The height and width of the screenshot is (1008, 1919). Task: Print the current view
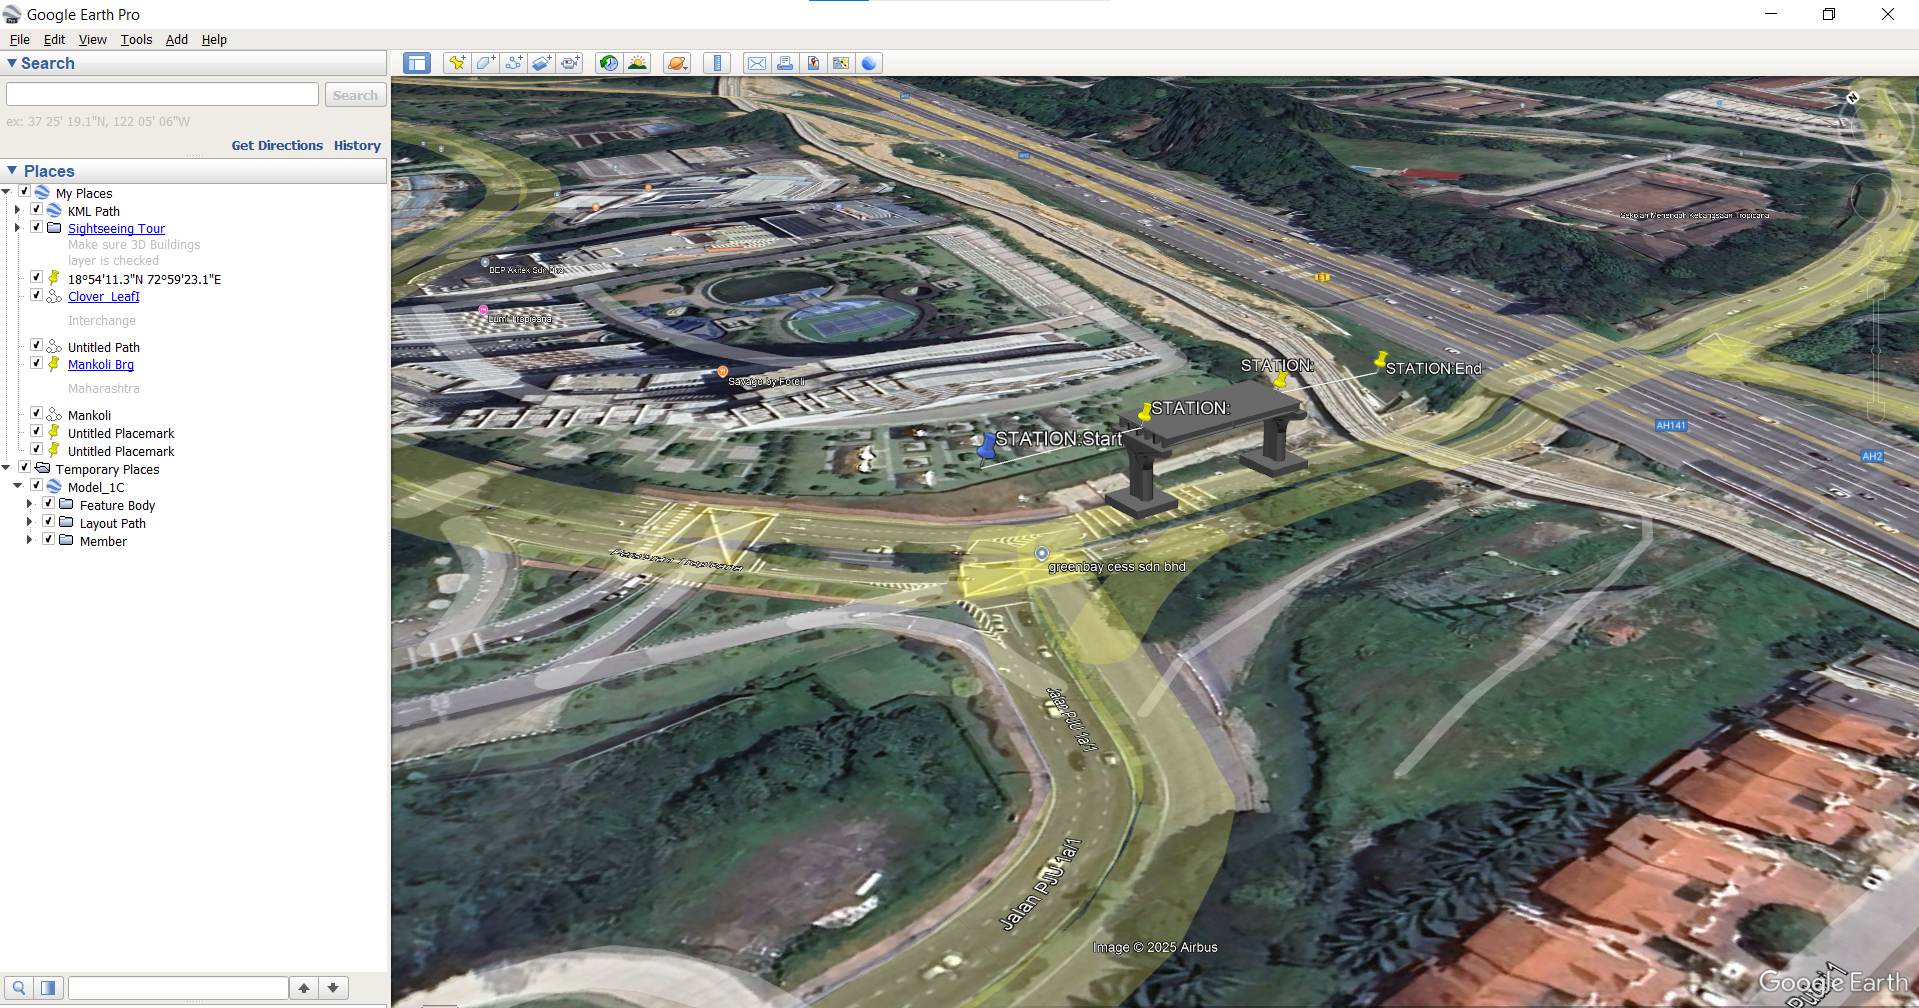pos(785,63)
